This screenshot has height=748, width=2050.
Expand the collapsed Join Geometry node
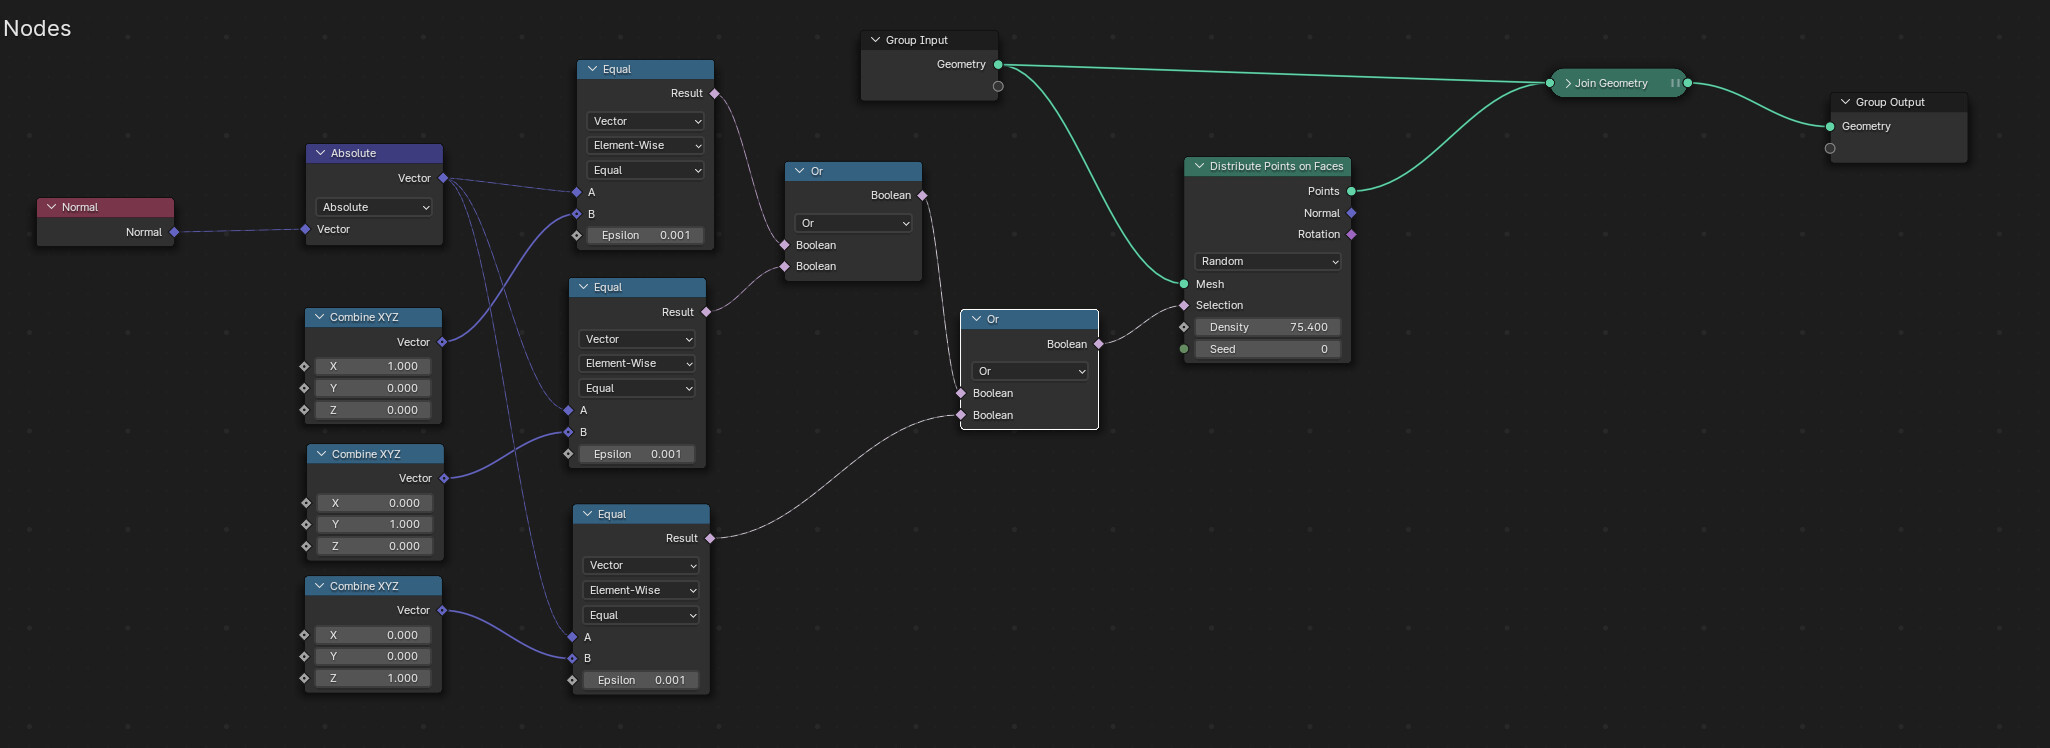pos(1567,83)
